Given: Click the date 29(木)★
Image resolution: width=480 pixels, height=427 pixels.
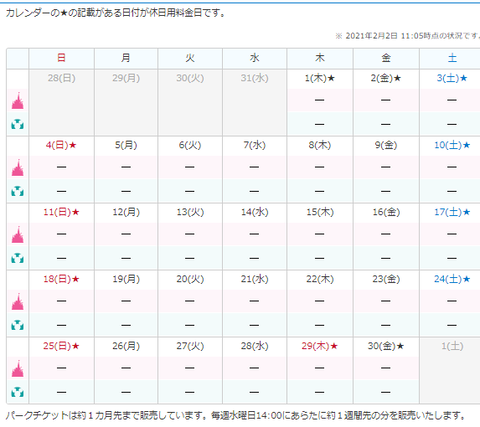Looking at the screenshot, I should point(320,346).
